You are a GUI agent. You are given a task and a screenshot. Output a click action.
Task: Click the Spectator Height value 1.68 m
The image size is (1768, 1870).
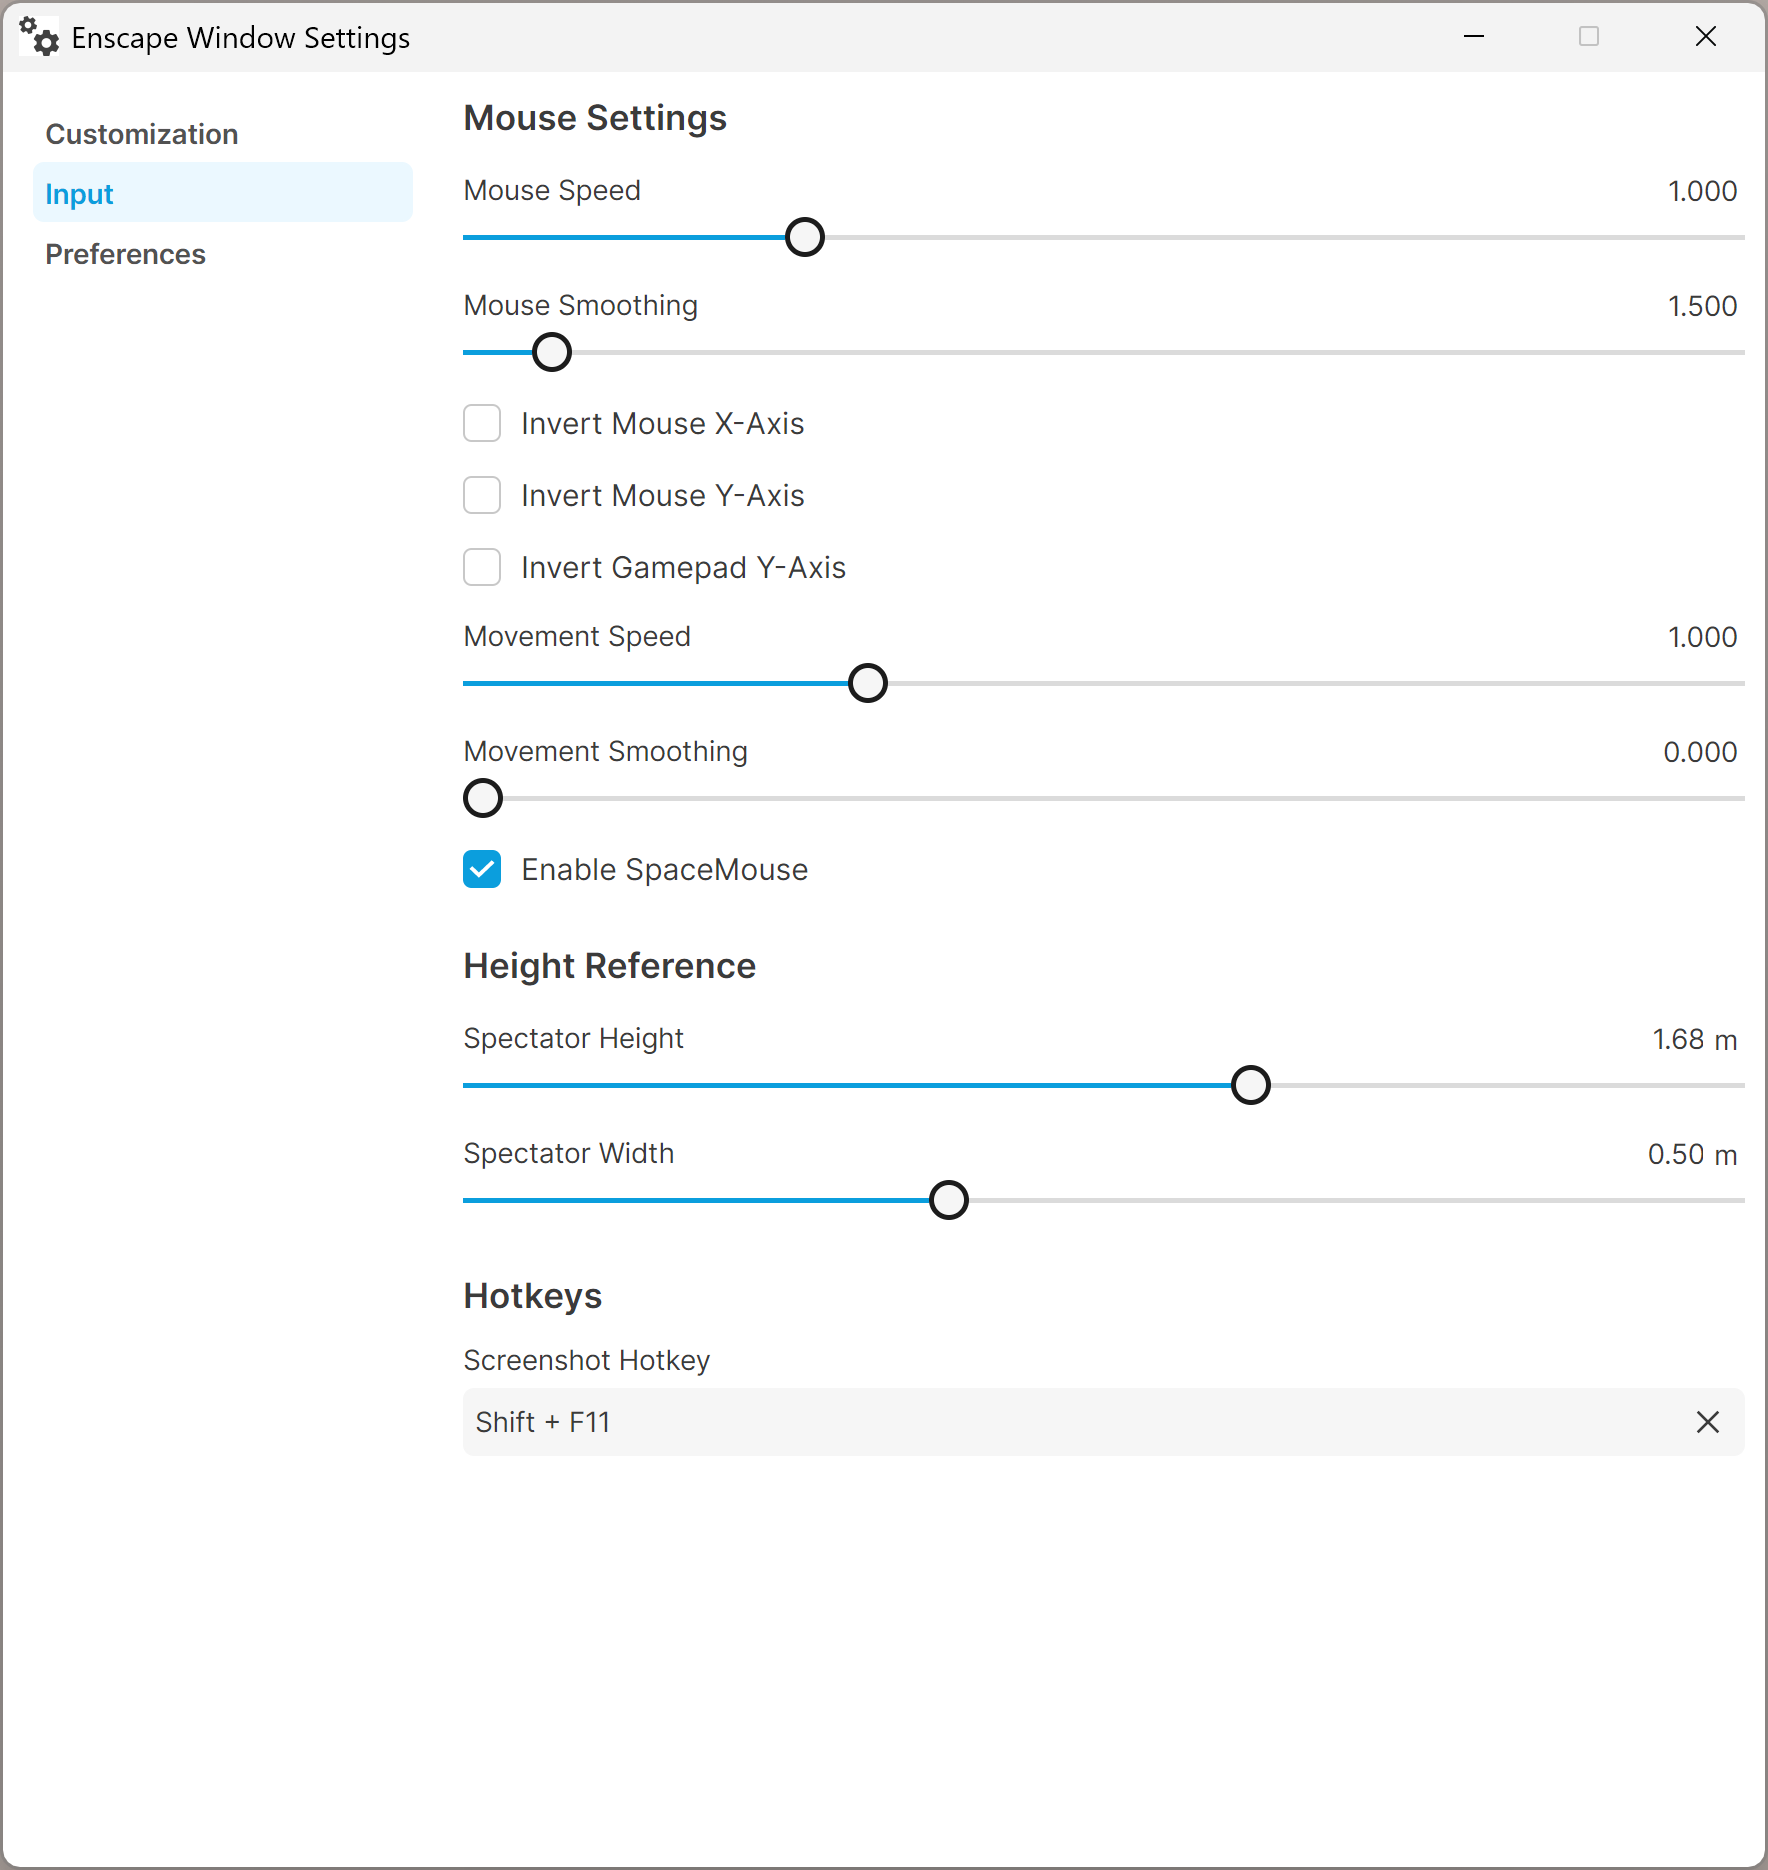click(1695, 1040)
